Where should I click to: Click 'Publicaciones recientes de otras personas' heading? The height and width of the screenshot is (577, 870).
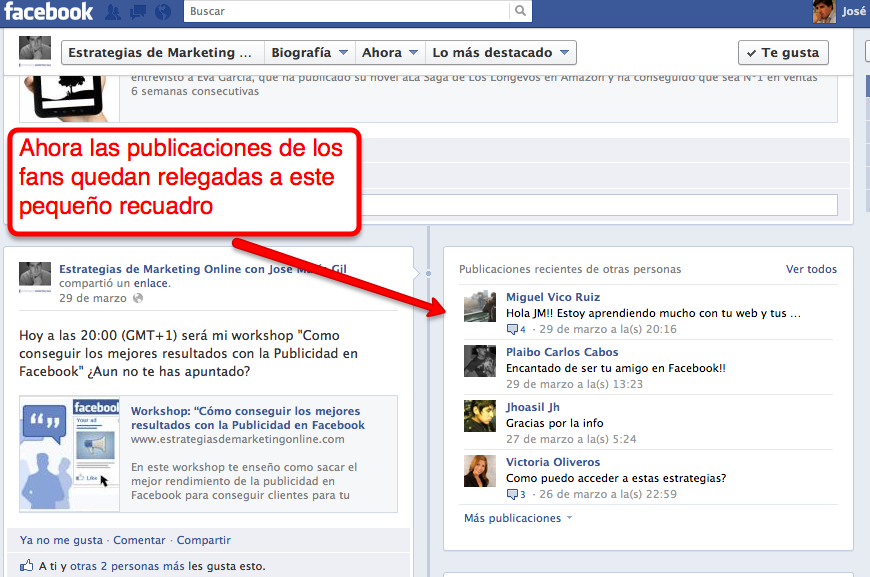[570, 269]
